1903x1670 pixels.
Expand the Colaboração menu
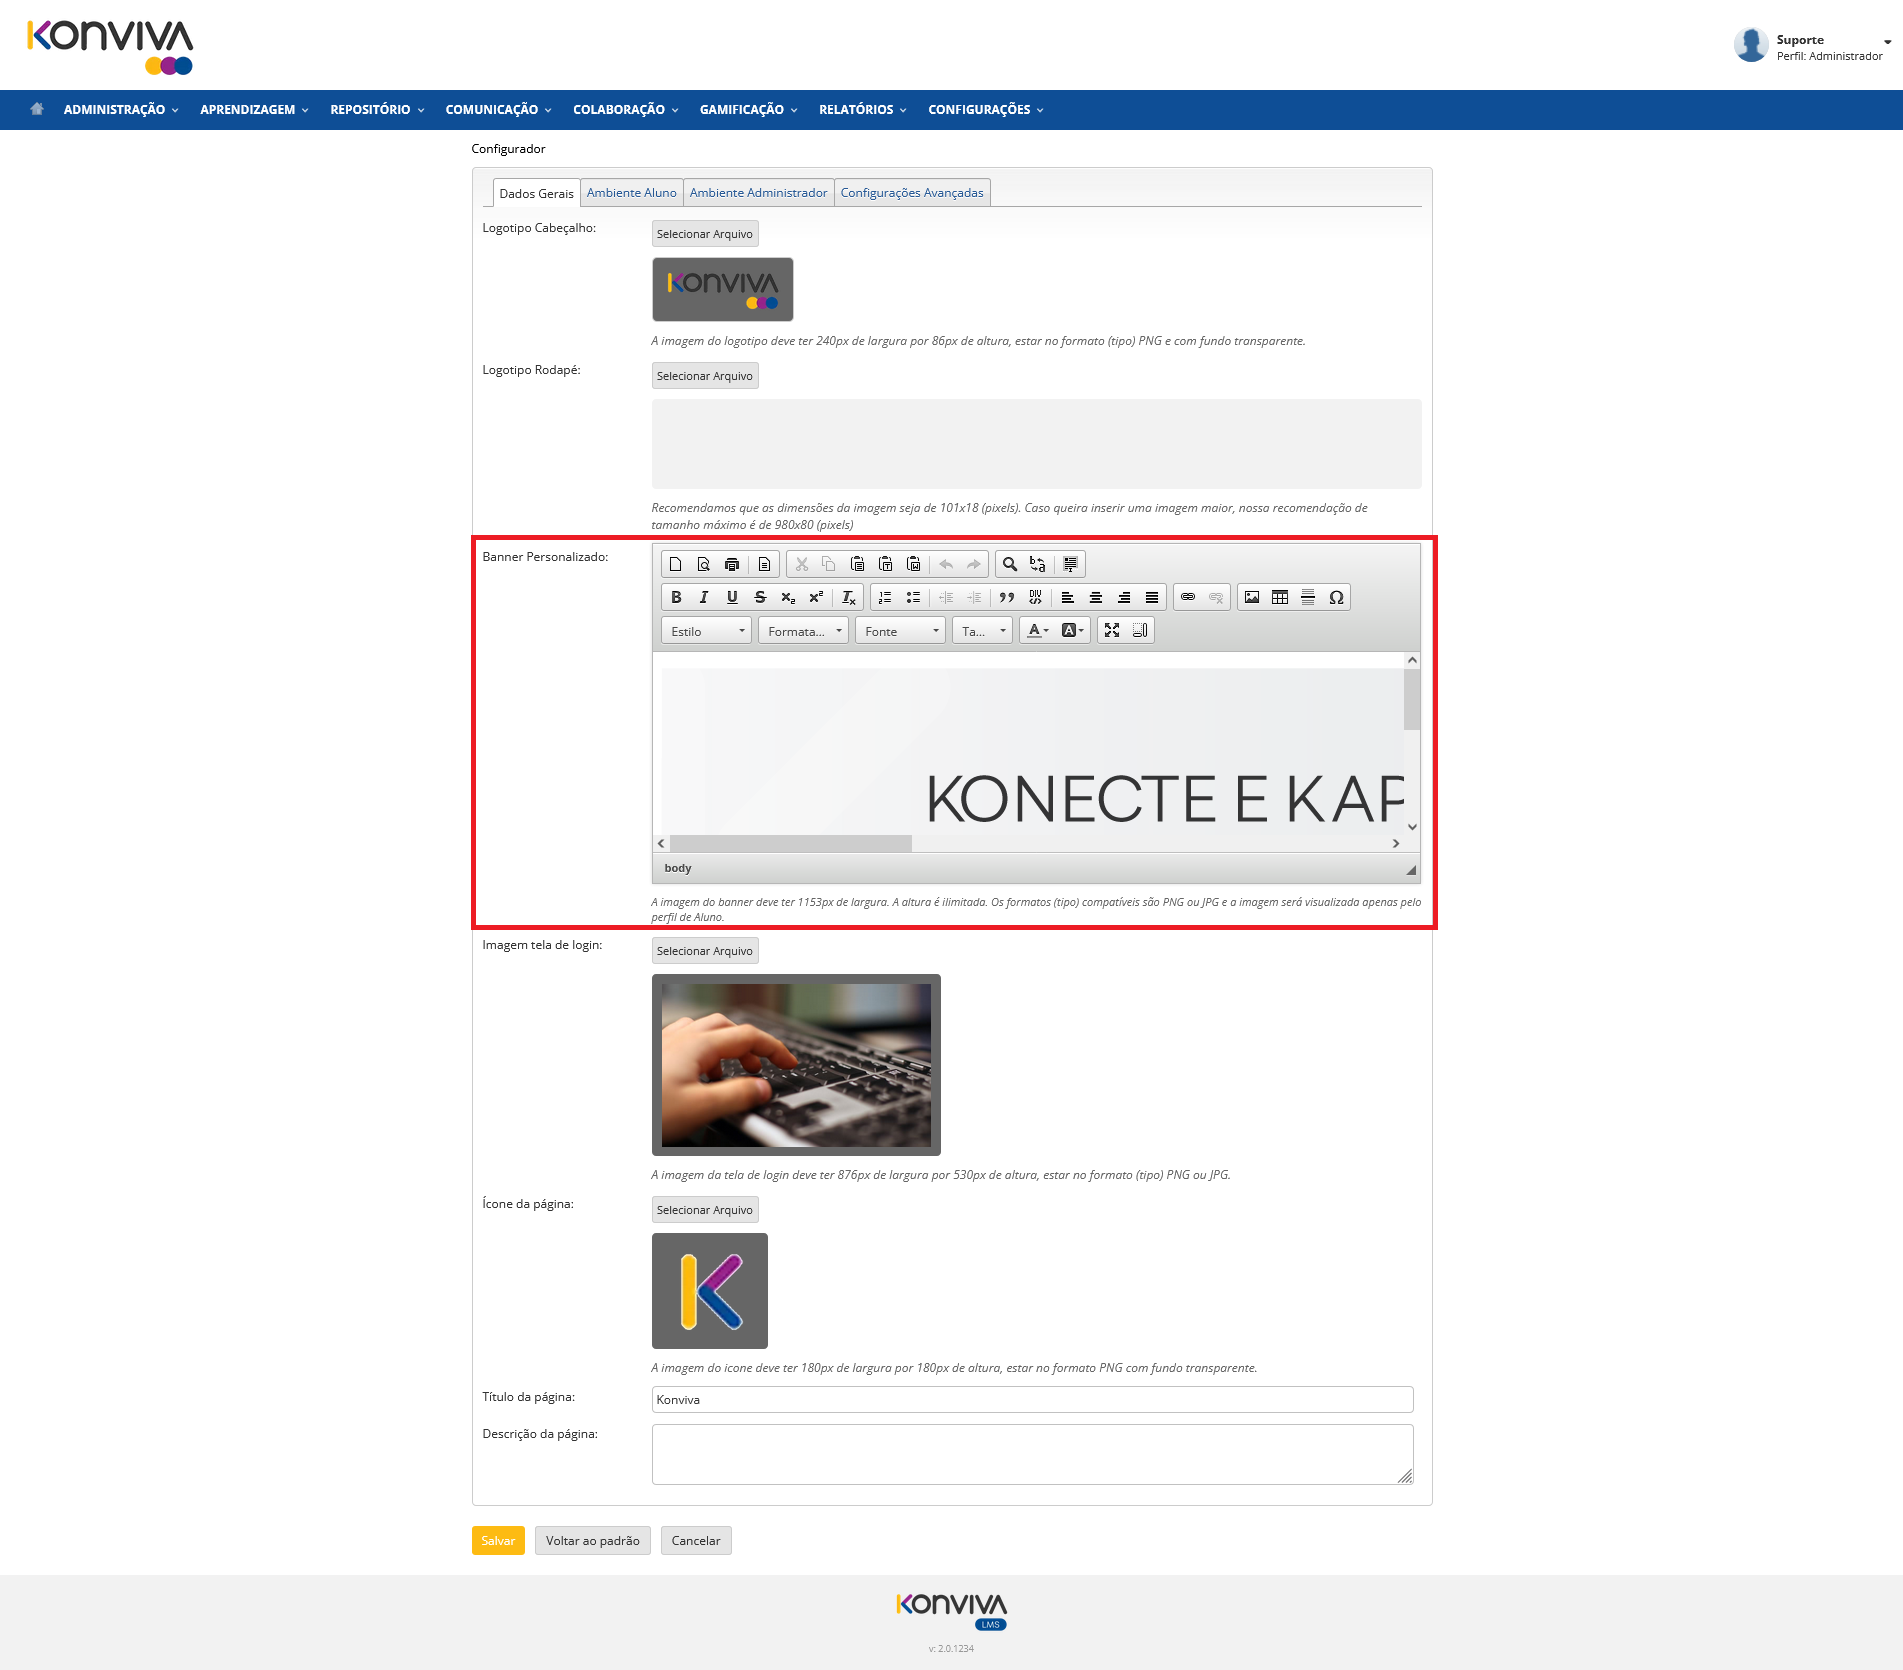[x=625, y=110]
